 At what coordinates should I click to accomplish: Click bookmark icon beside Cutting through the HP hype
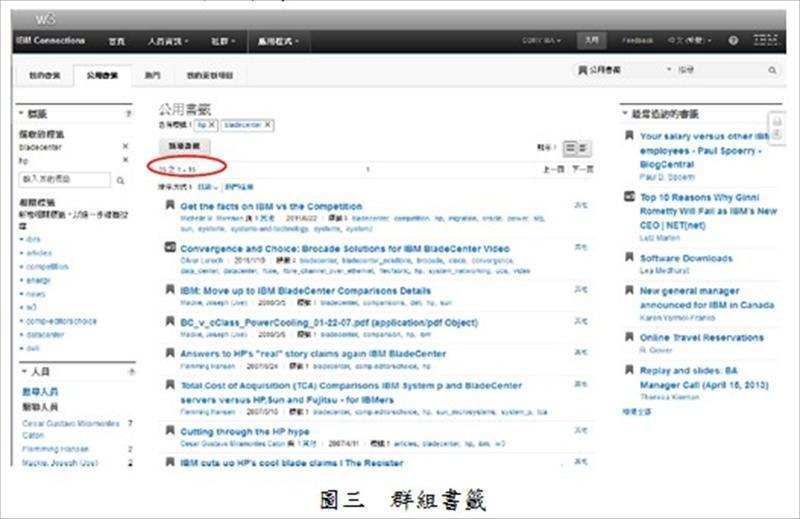[x=169, y=431]
